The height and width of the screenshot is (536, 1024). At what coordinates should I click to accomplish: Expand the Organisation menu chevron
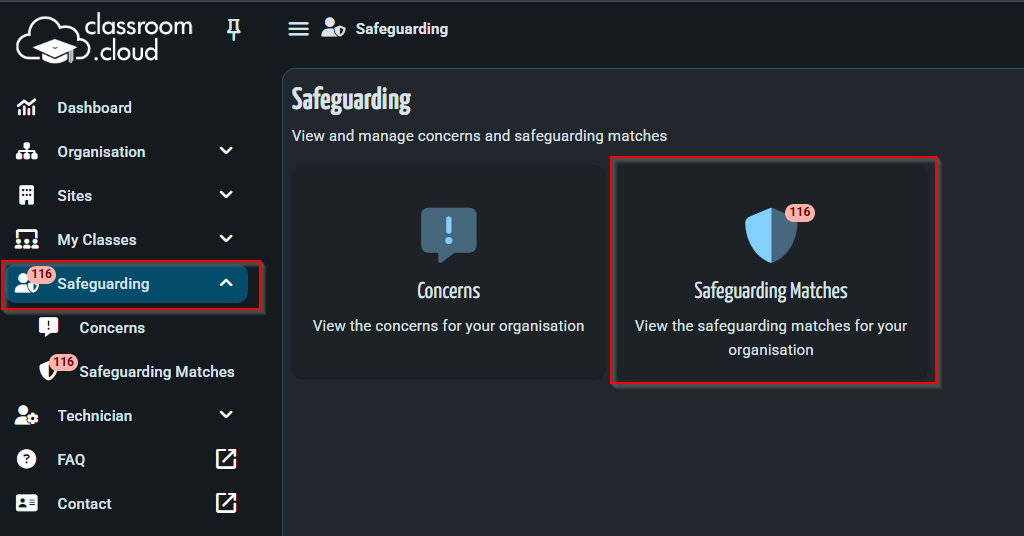click(226, 151)
